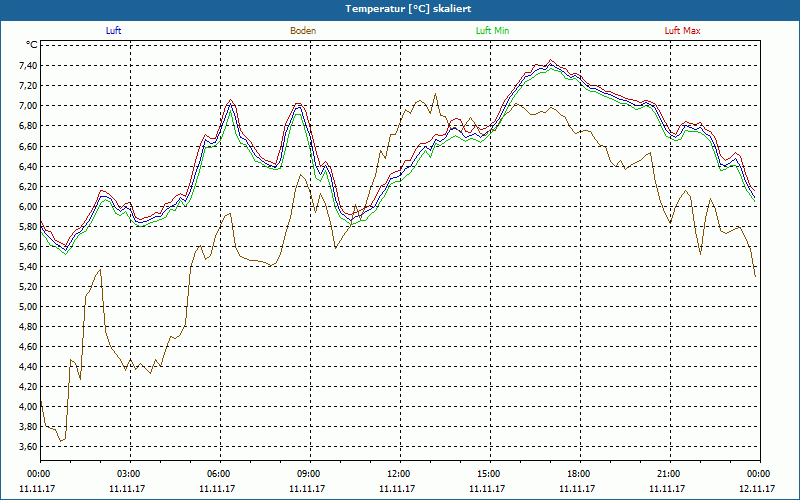The image size is (800, 500).
Task: Click the 6,40 value on the y-axis
Action: point(29,167)
